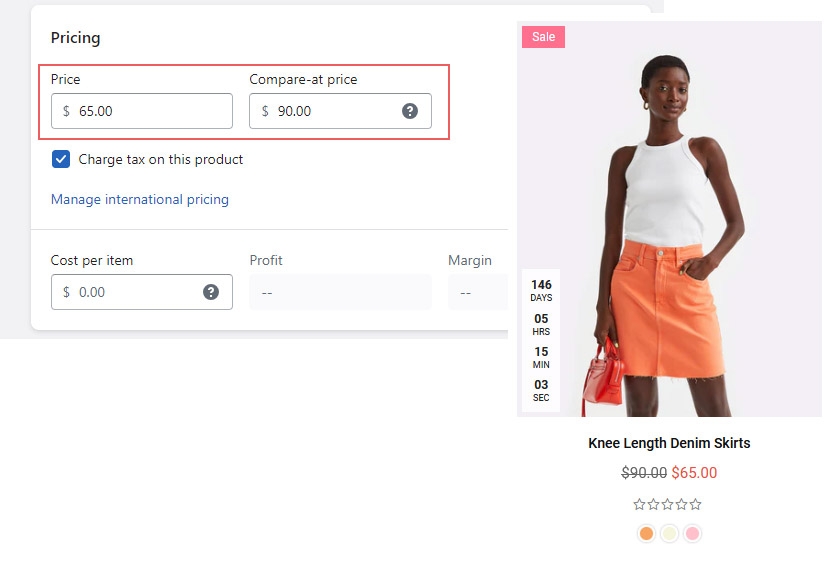840x561 pixels.
Task: Uncheck Charge tax on this product
Action: click(61, 159)
